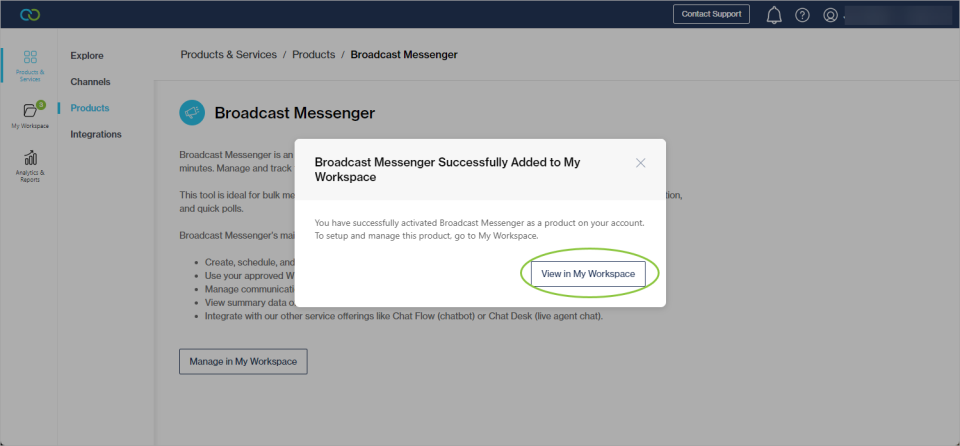Image resolution: width=960 pixels, height=446 pixels.
Task: Select Products in the side menu
Action: click(x=90, y=108)
